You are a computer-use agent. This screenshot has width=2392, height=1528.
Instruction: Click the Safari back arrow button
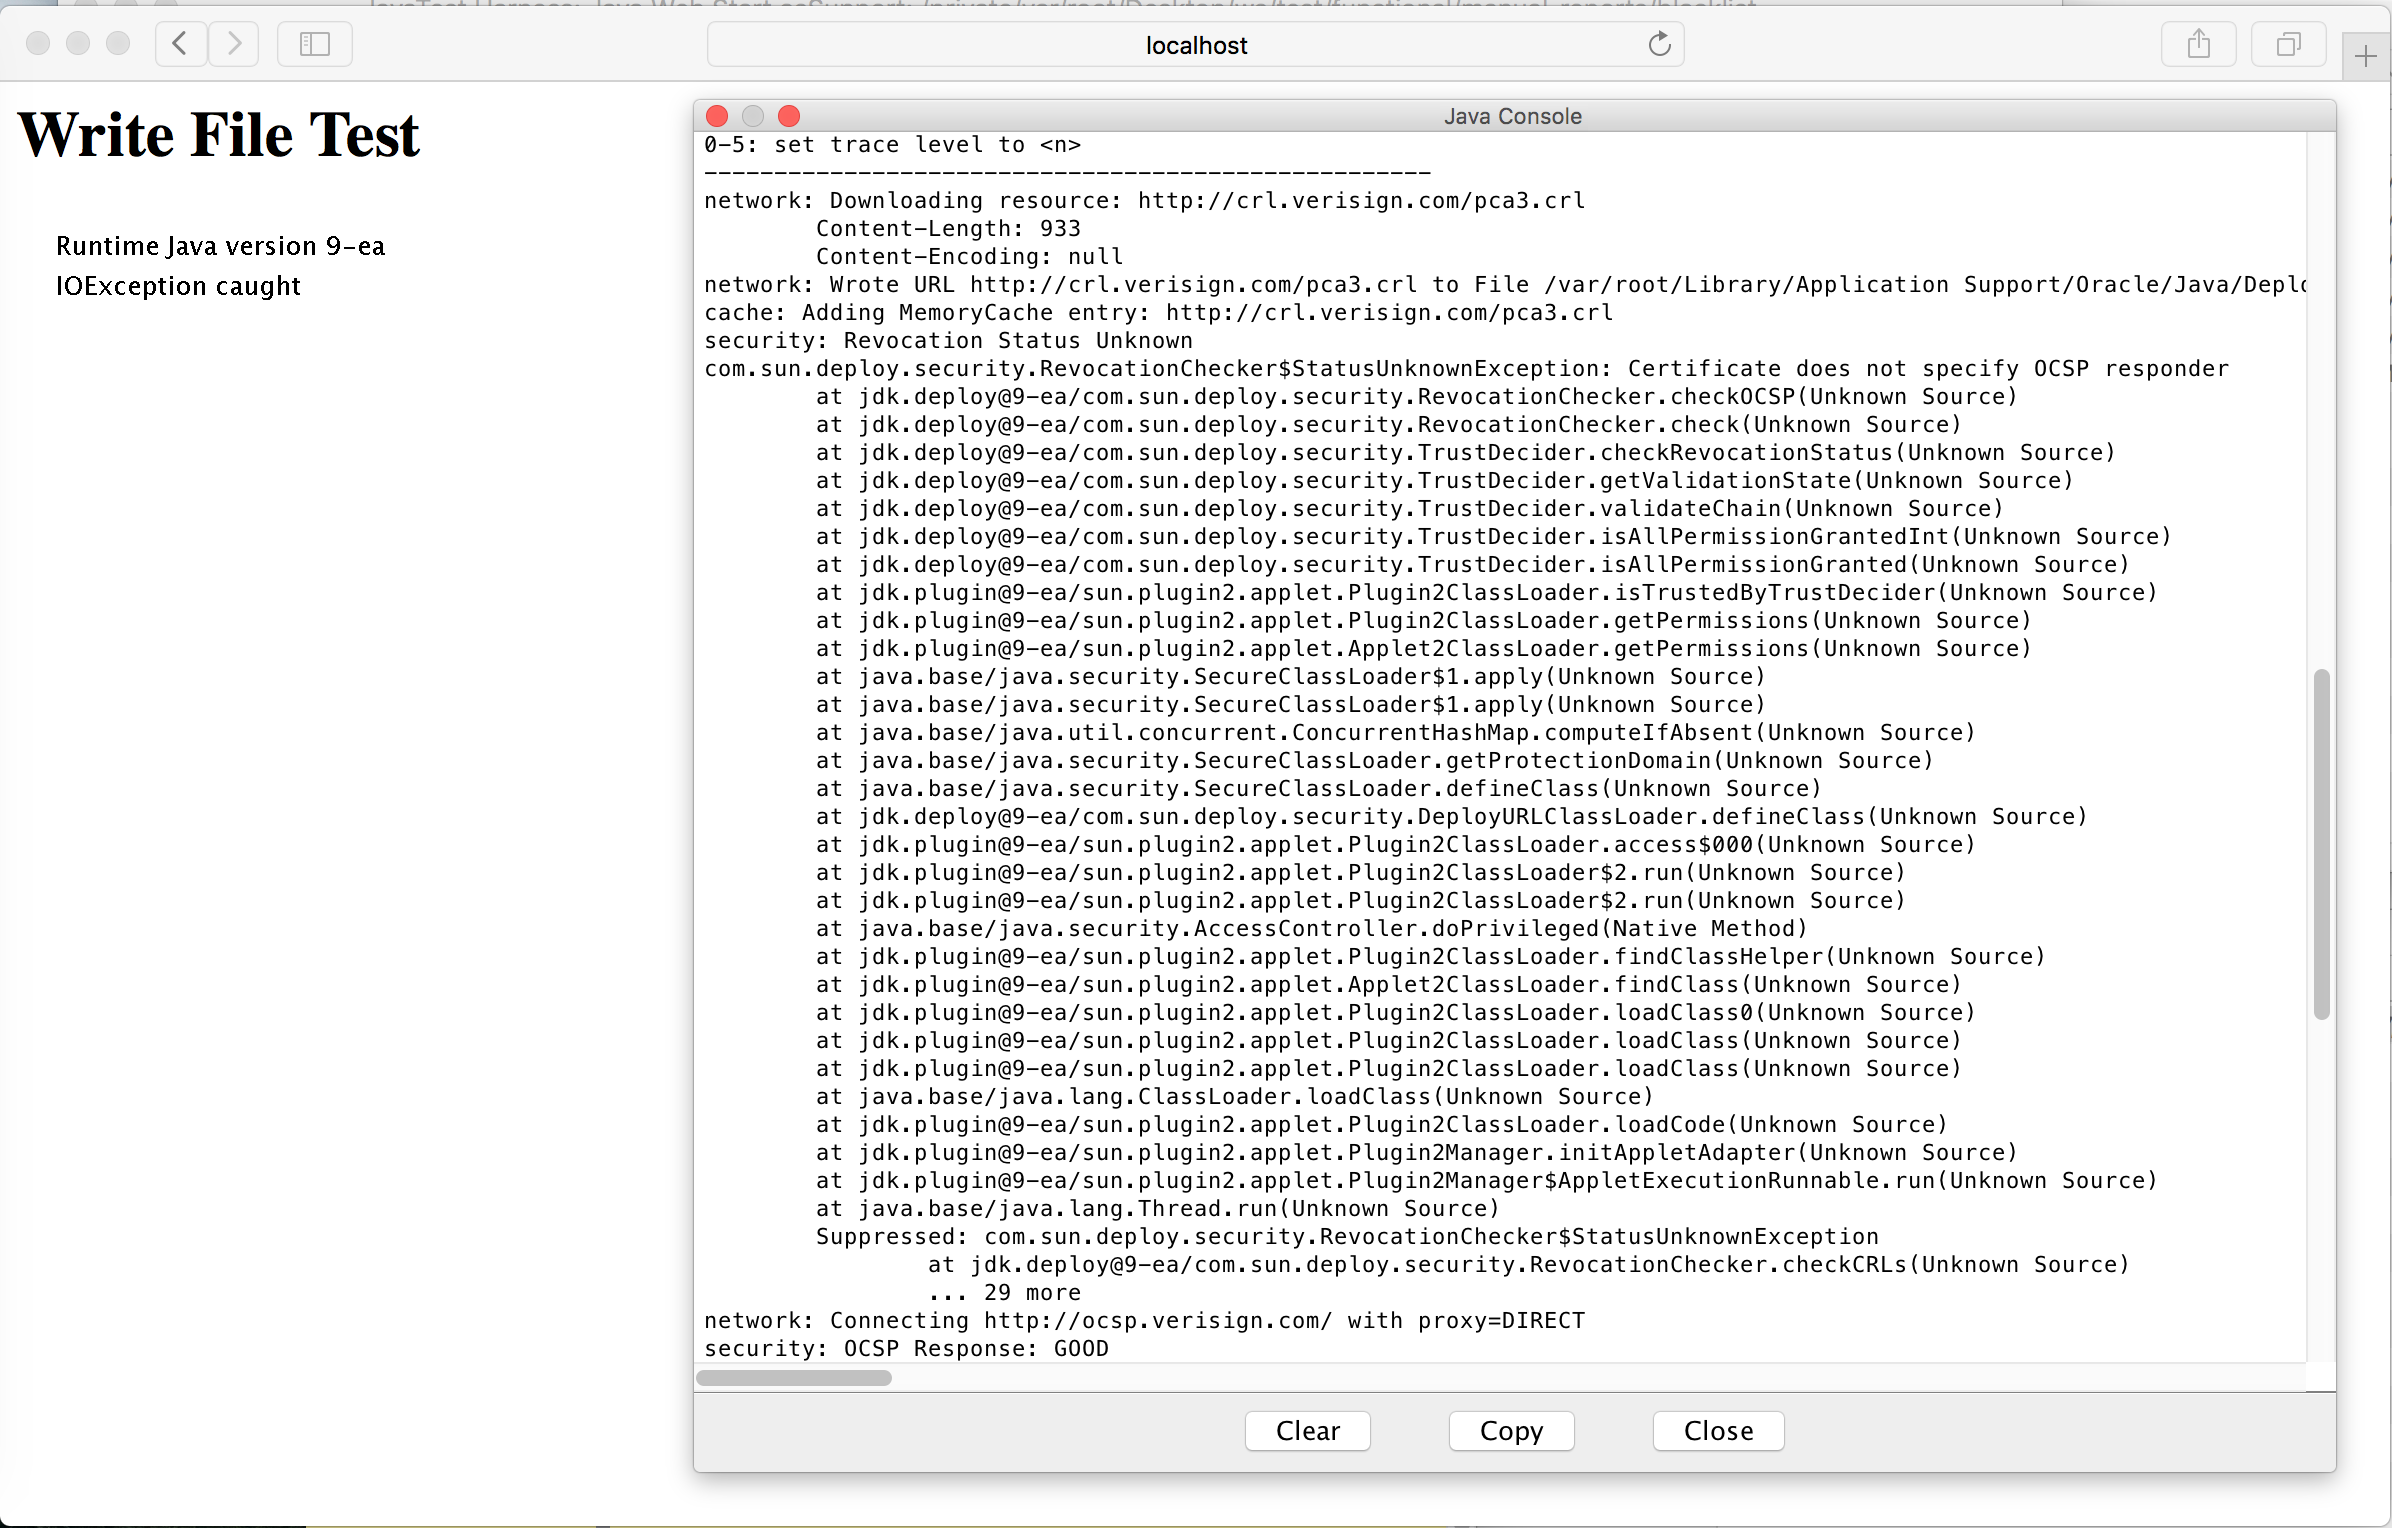tap(180, 44)
